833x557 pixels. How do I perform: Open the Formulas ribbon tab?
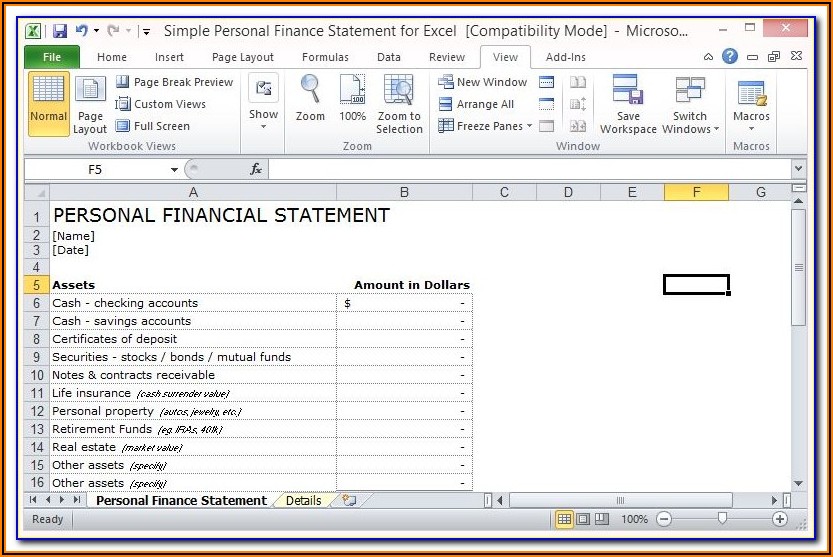coord(325,57)
